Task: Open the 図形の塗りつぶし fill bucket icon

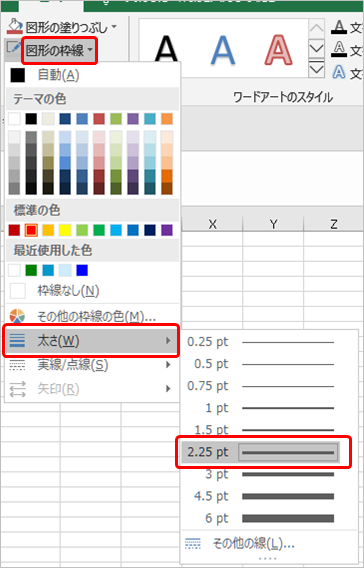Action: 15,26
